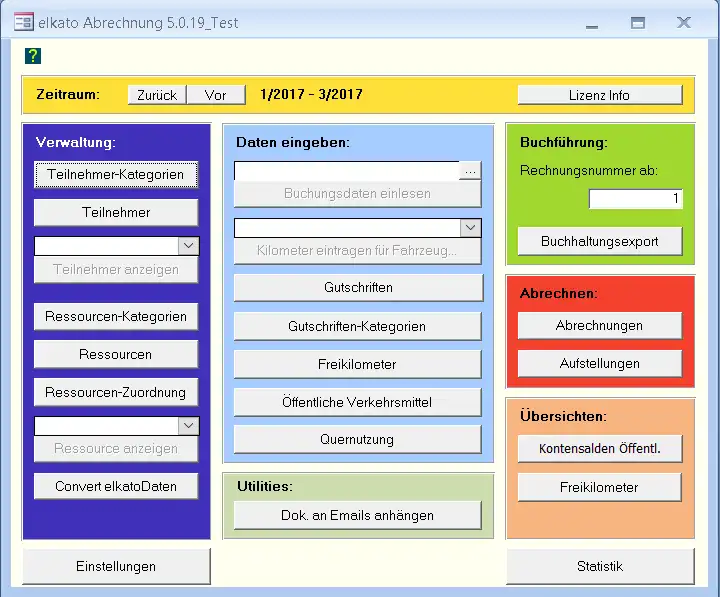Click the period text 1/2017 - 3/2017
This screenshot has width=720, height=597.
pos(311,94)
